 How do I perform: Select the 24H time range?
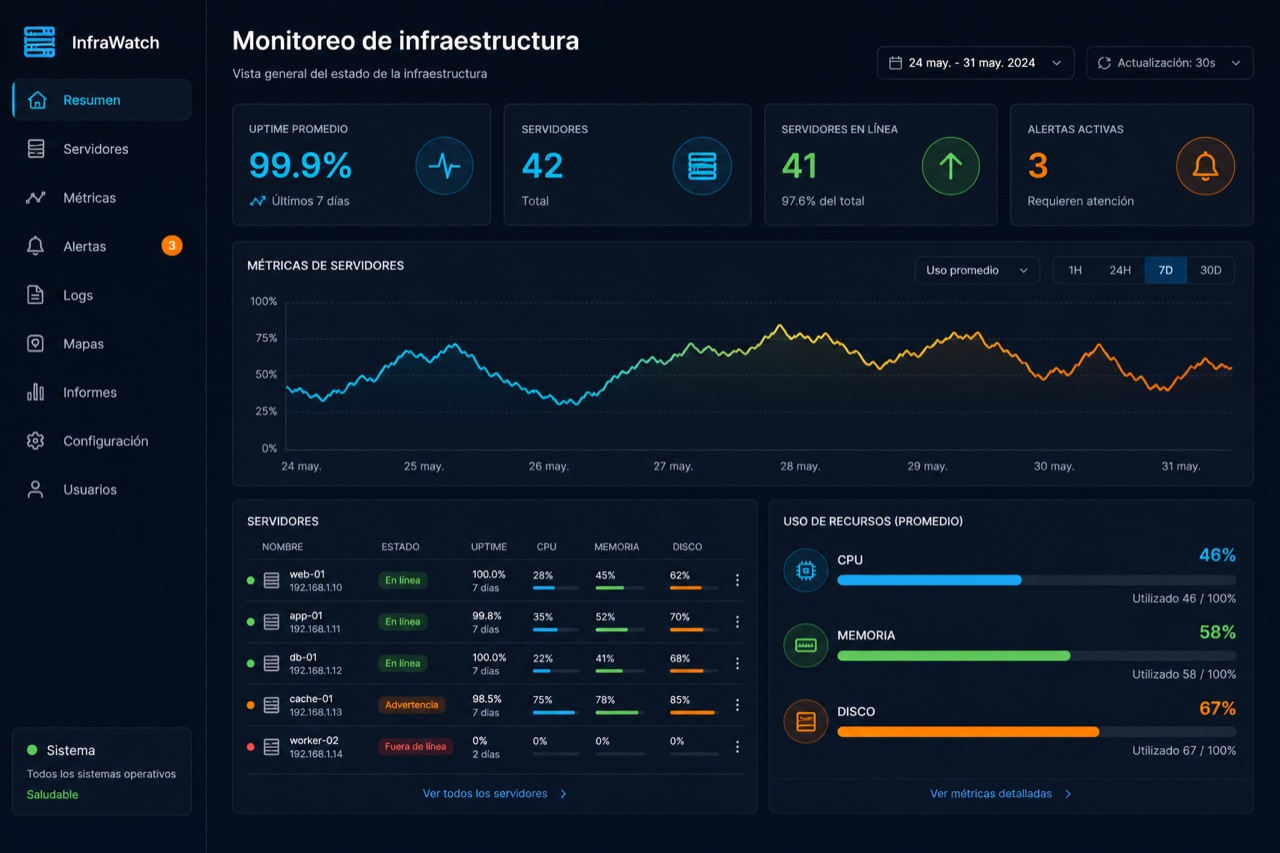click(x=1120, y=270)
